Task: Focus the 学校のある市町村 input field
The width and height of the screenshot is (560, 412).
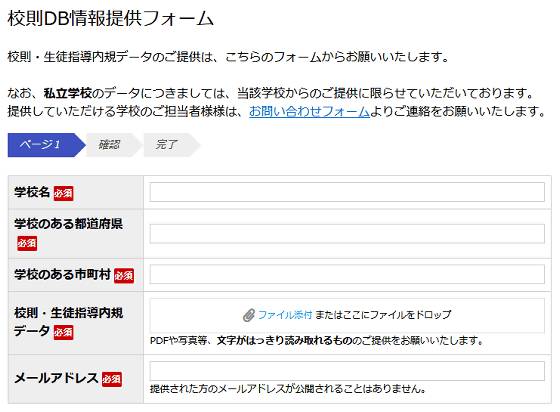Action: tap(347, 274)
